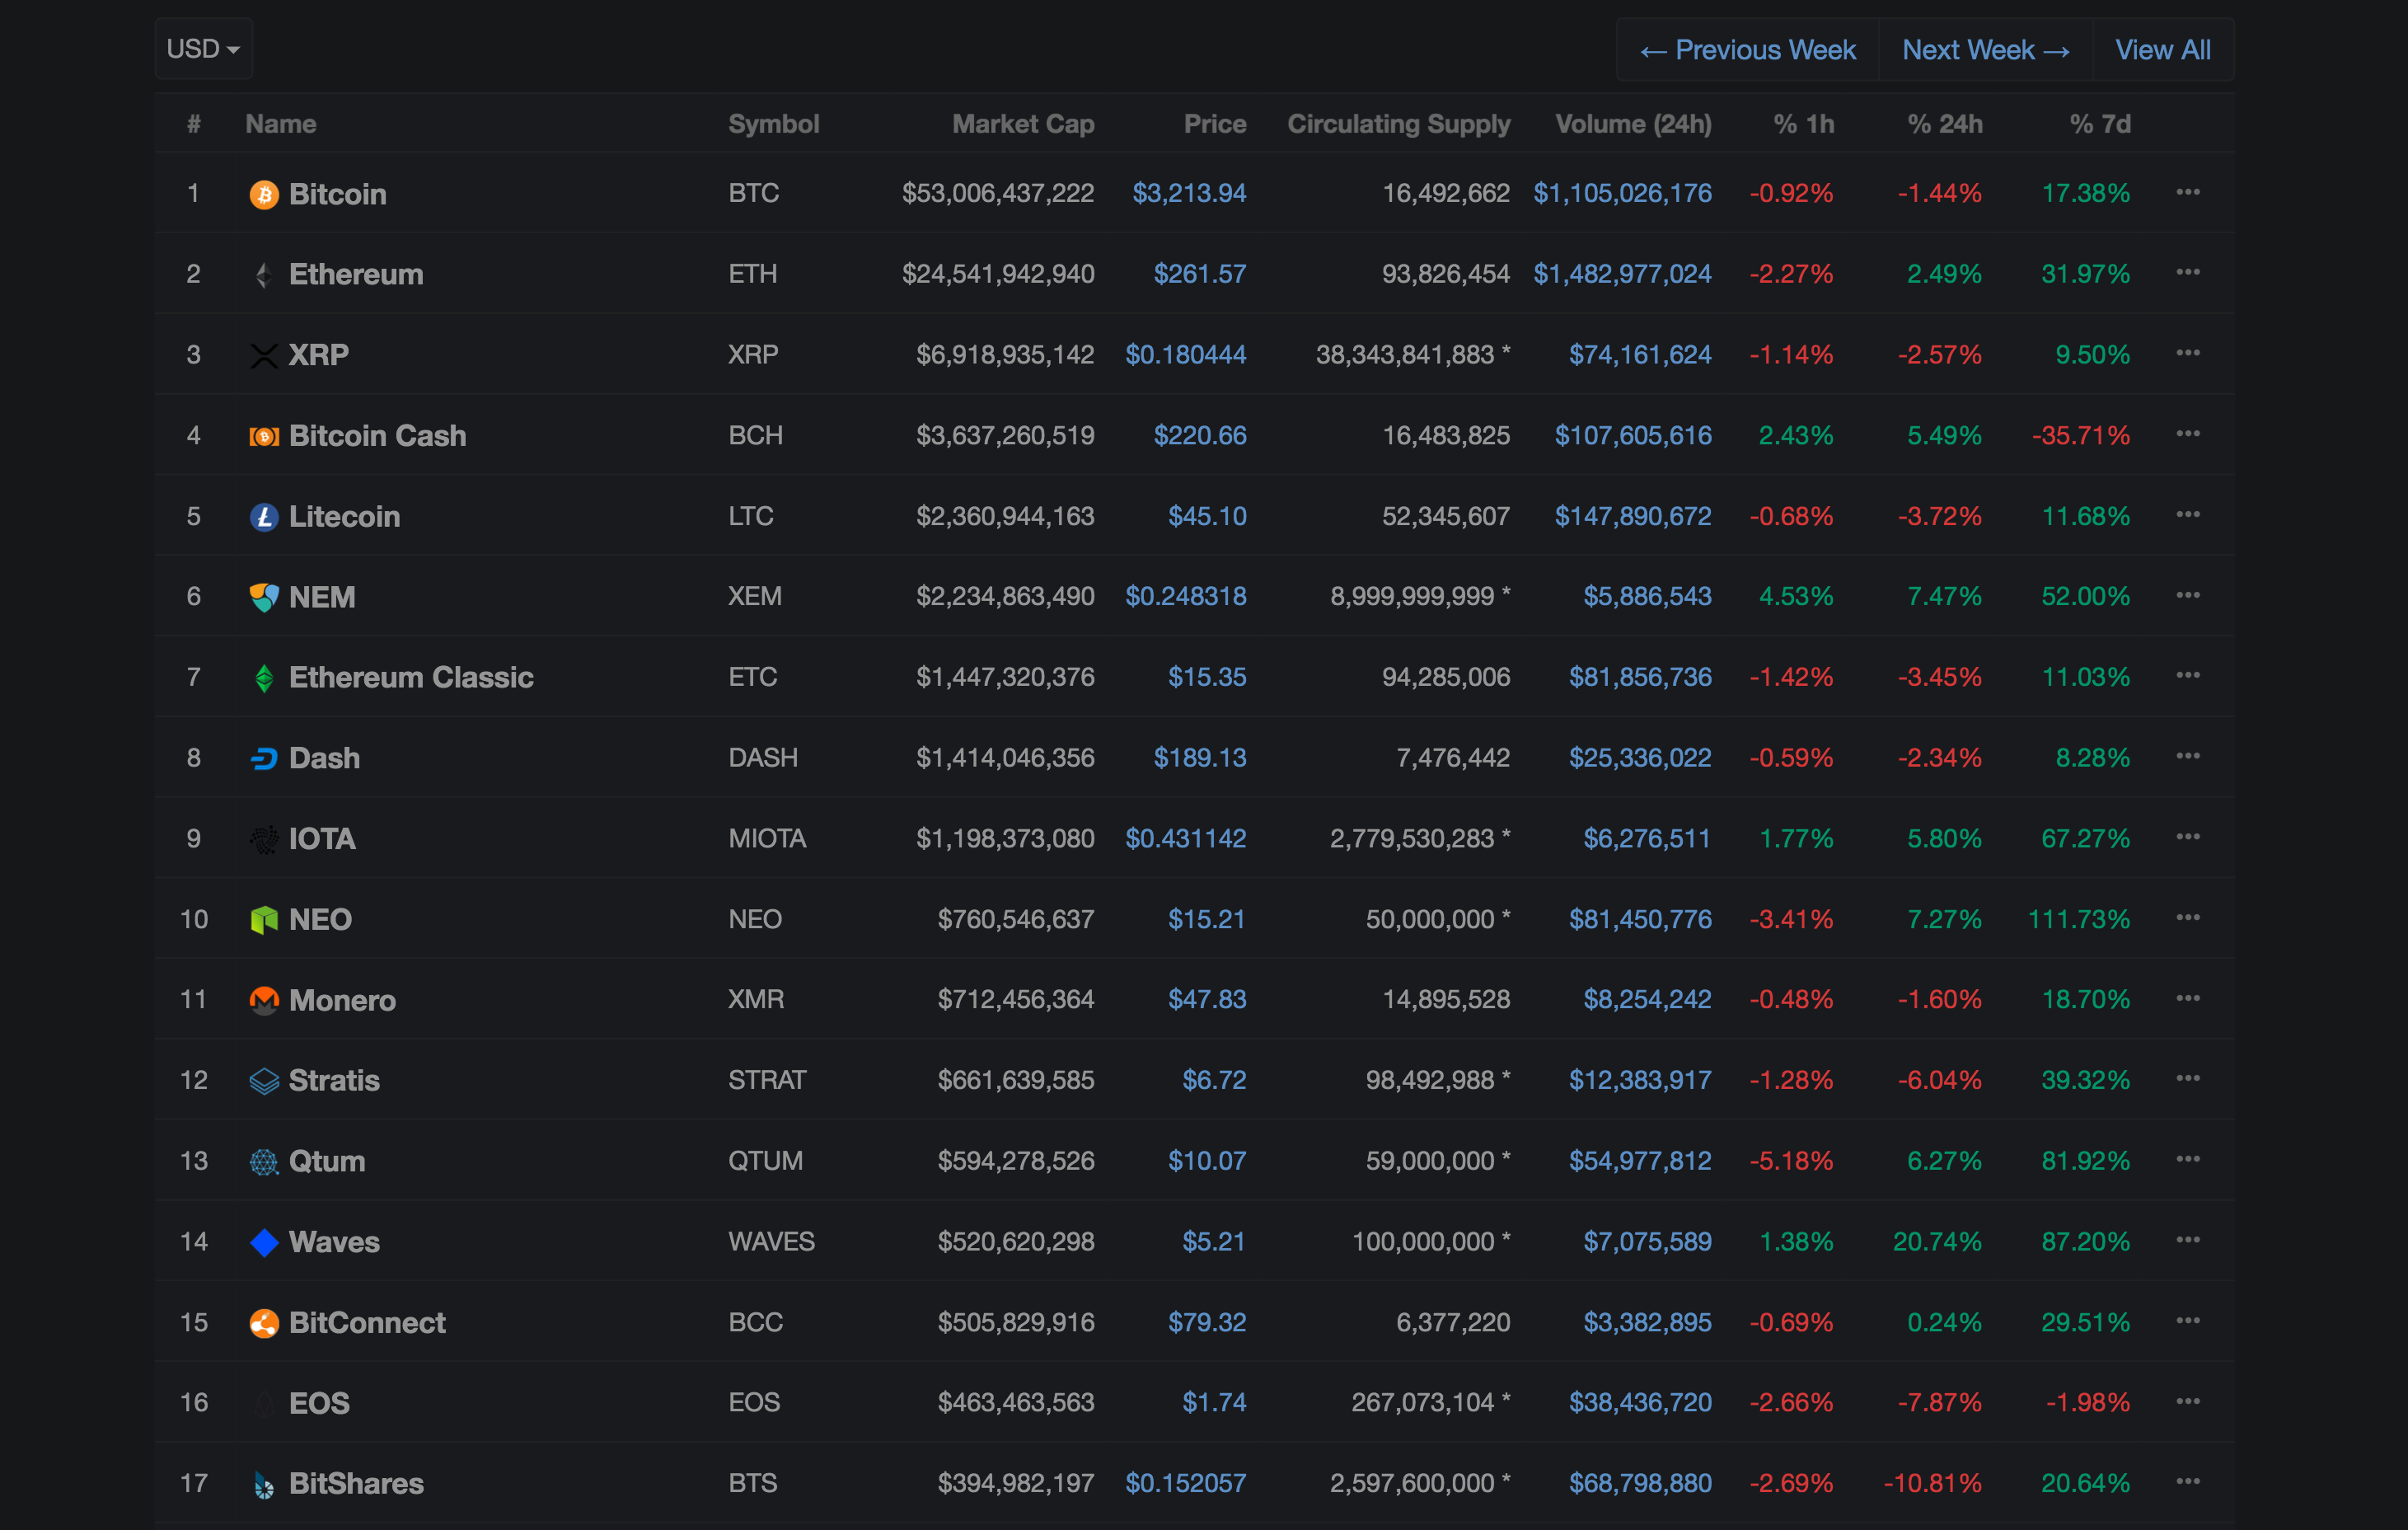Click the Bitcoin coin logo
Image resolution: width=2408 pixels, height=1530 pixels.
(x=264, y=194)
